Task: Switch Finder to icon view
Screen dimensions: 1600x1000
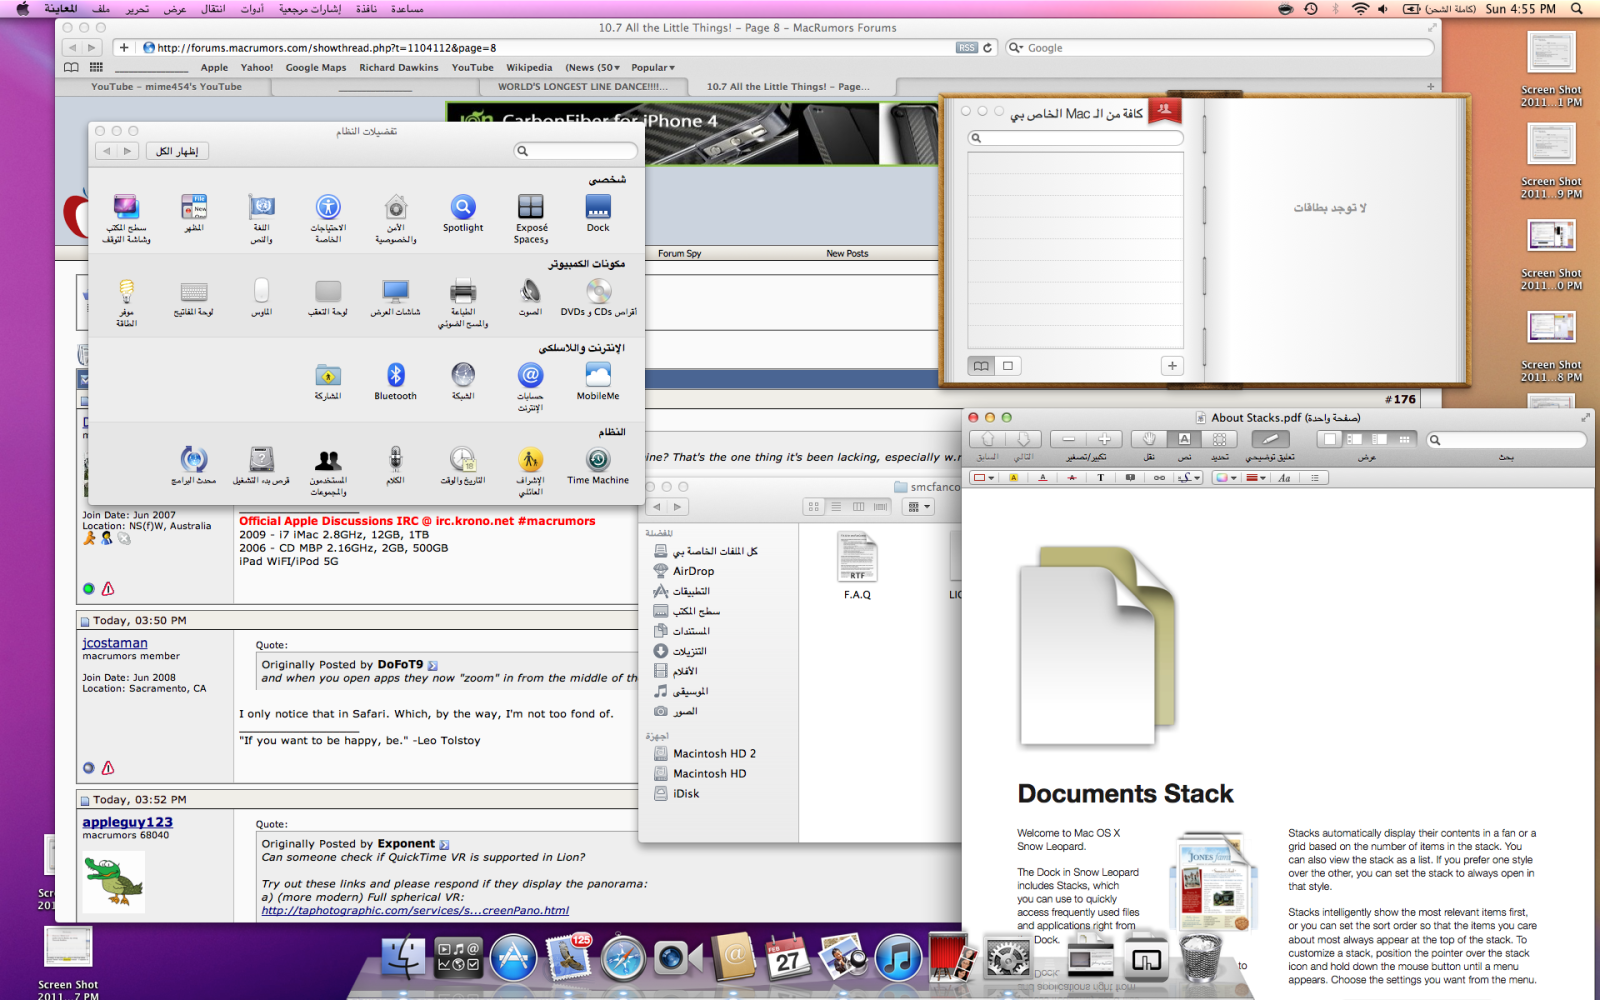Action: coord(814,507)
